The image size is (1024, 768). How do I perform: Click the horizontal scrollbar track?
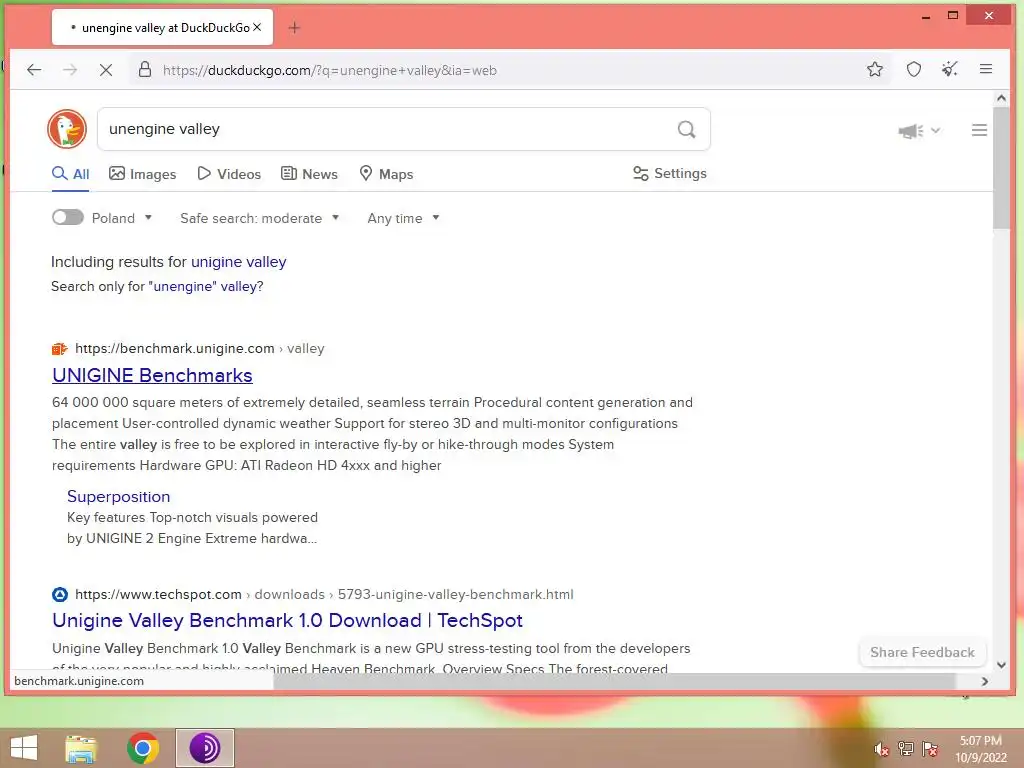coord(614,681)
